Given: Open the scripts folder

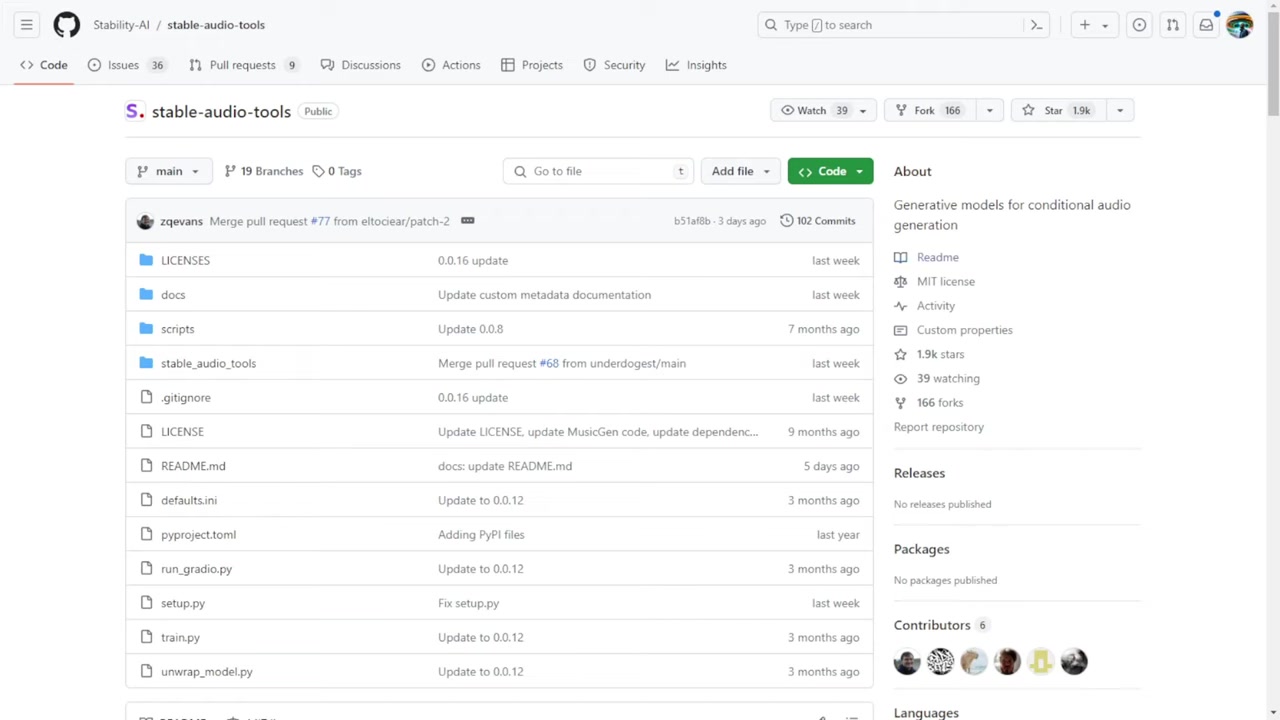Looking at the screenshot, I should [x=178, y=329].
